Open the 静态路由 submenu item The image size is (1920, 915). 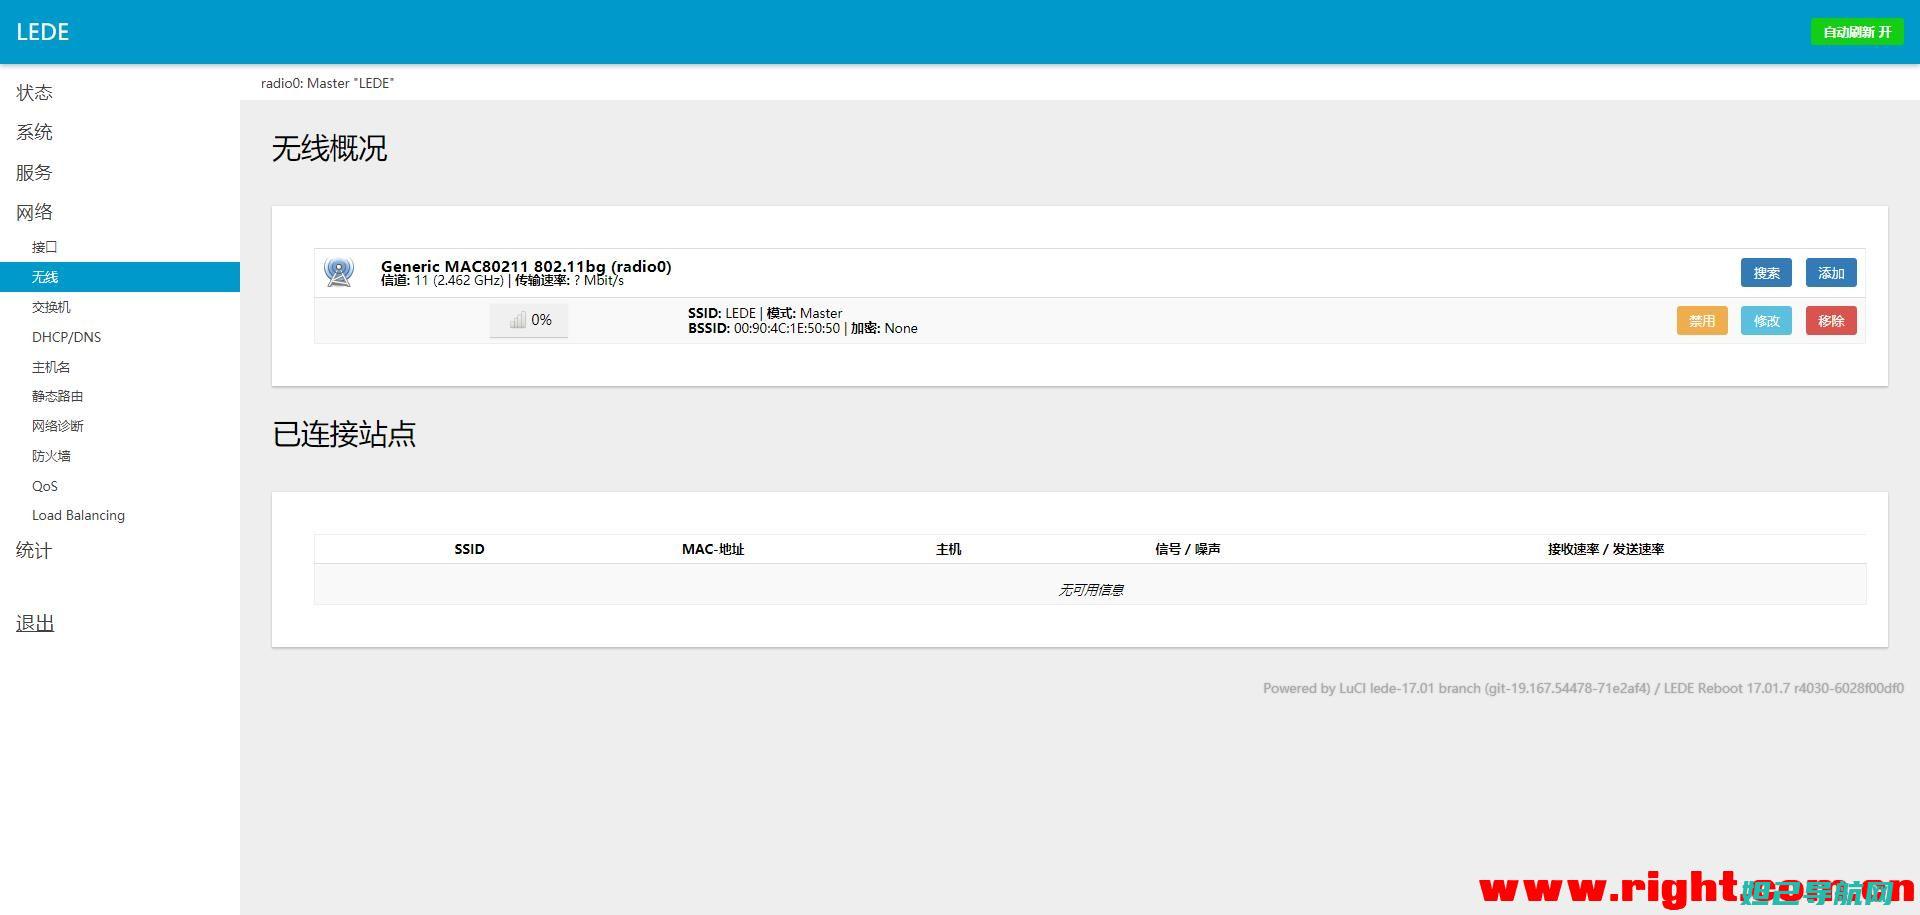click(x=58, y=396)
